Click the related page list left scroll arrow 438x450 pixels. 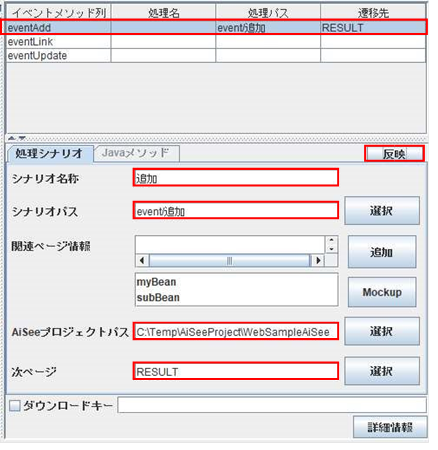click(x=142, y=260)
